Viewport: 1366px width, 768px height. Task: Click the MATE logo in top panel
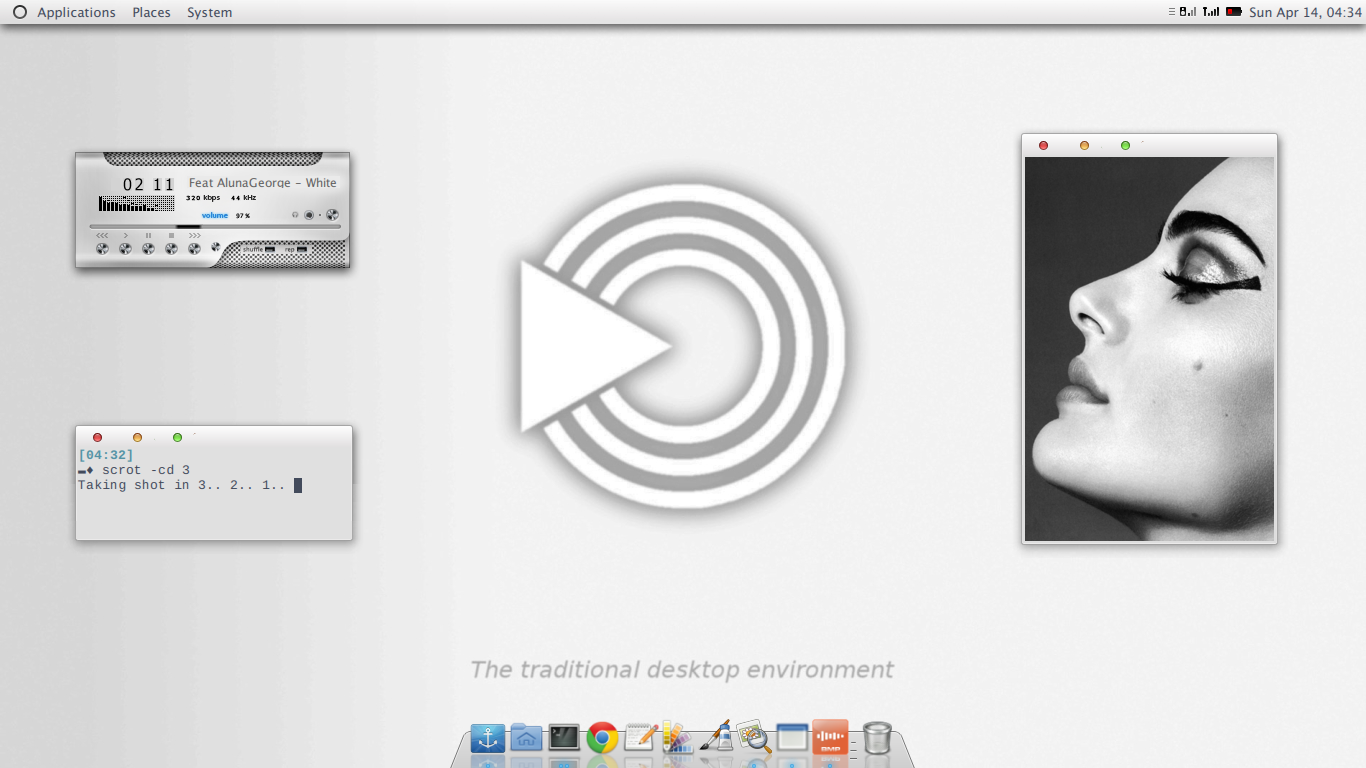click(20, 12)
